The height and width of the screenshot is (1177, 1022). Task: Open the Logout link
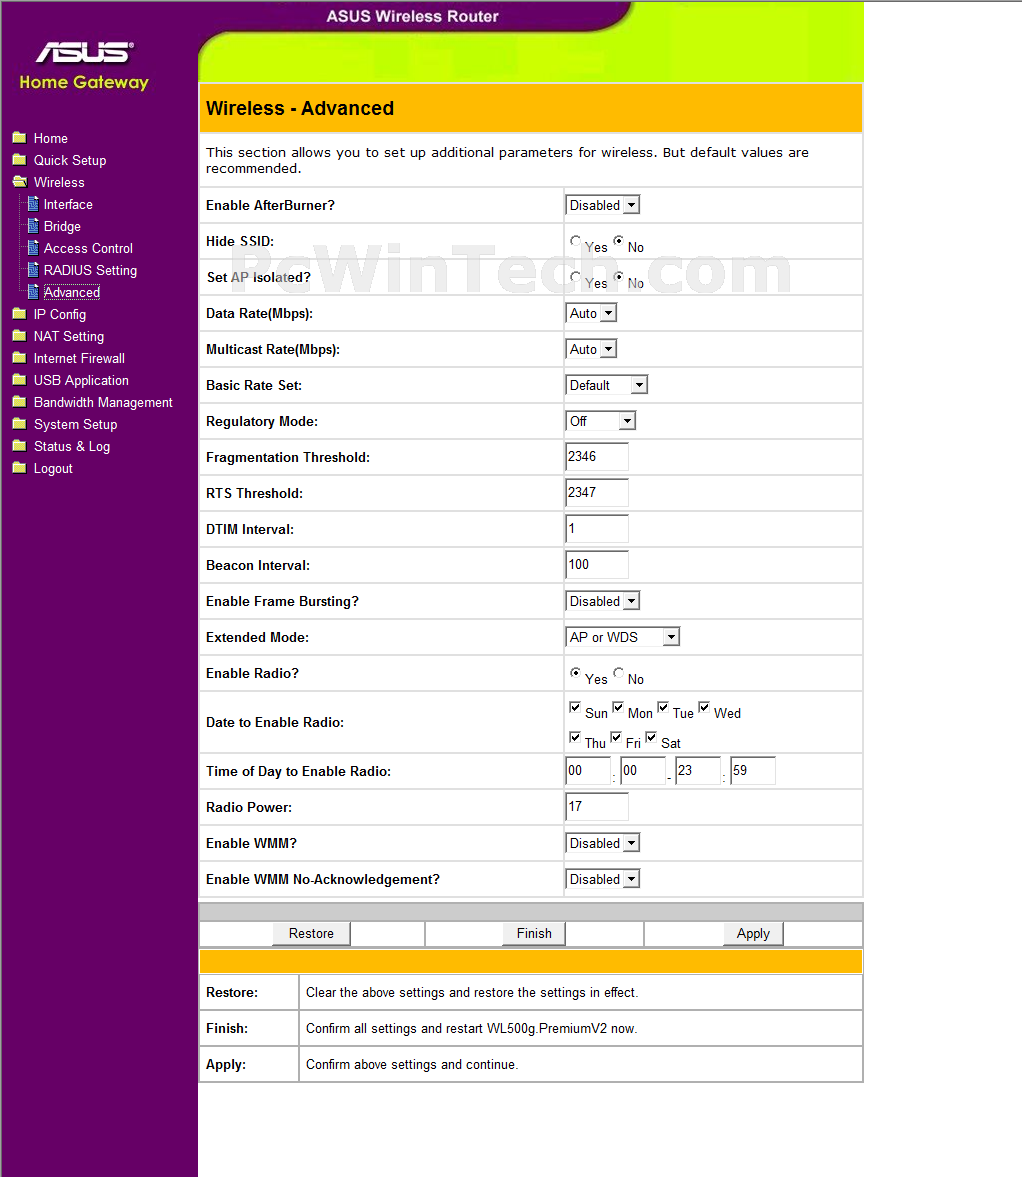[53, 468]
